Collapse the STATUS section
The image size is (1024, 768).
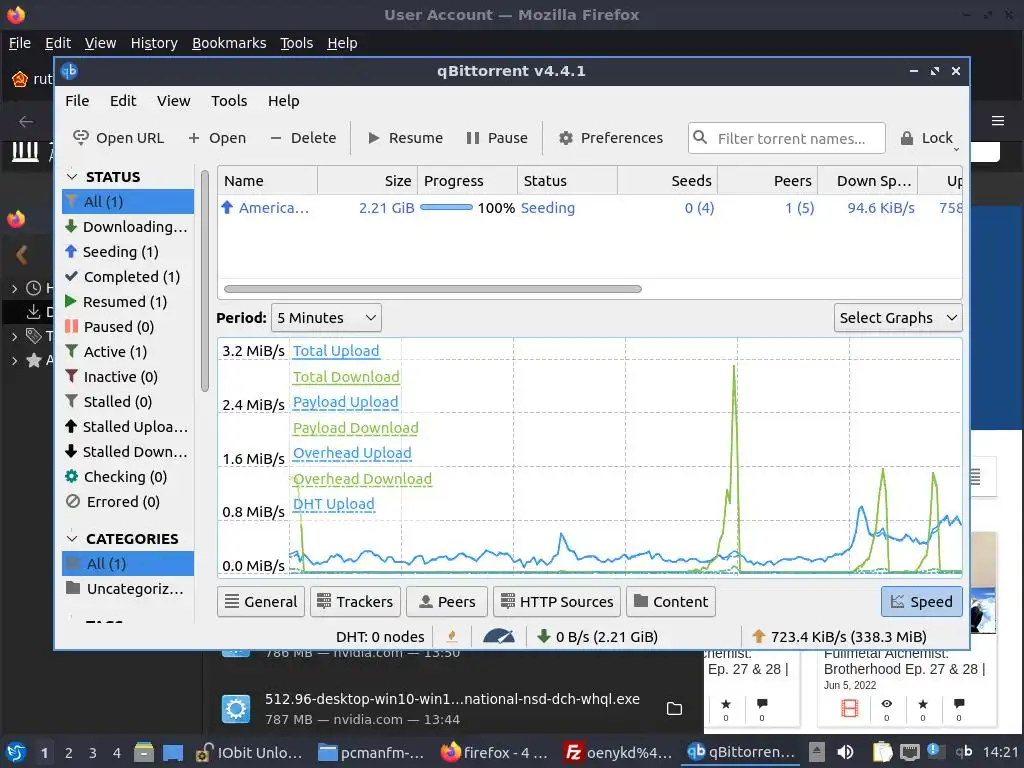click(72, 177)
